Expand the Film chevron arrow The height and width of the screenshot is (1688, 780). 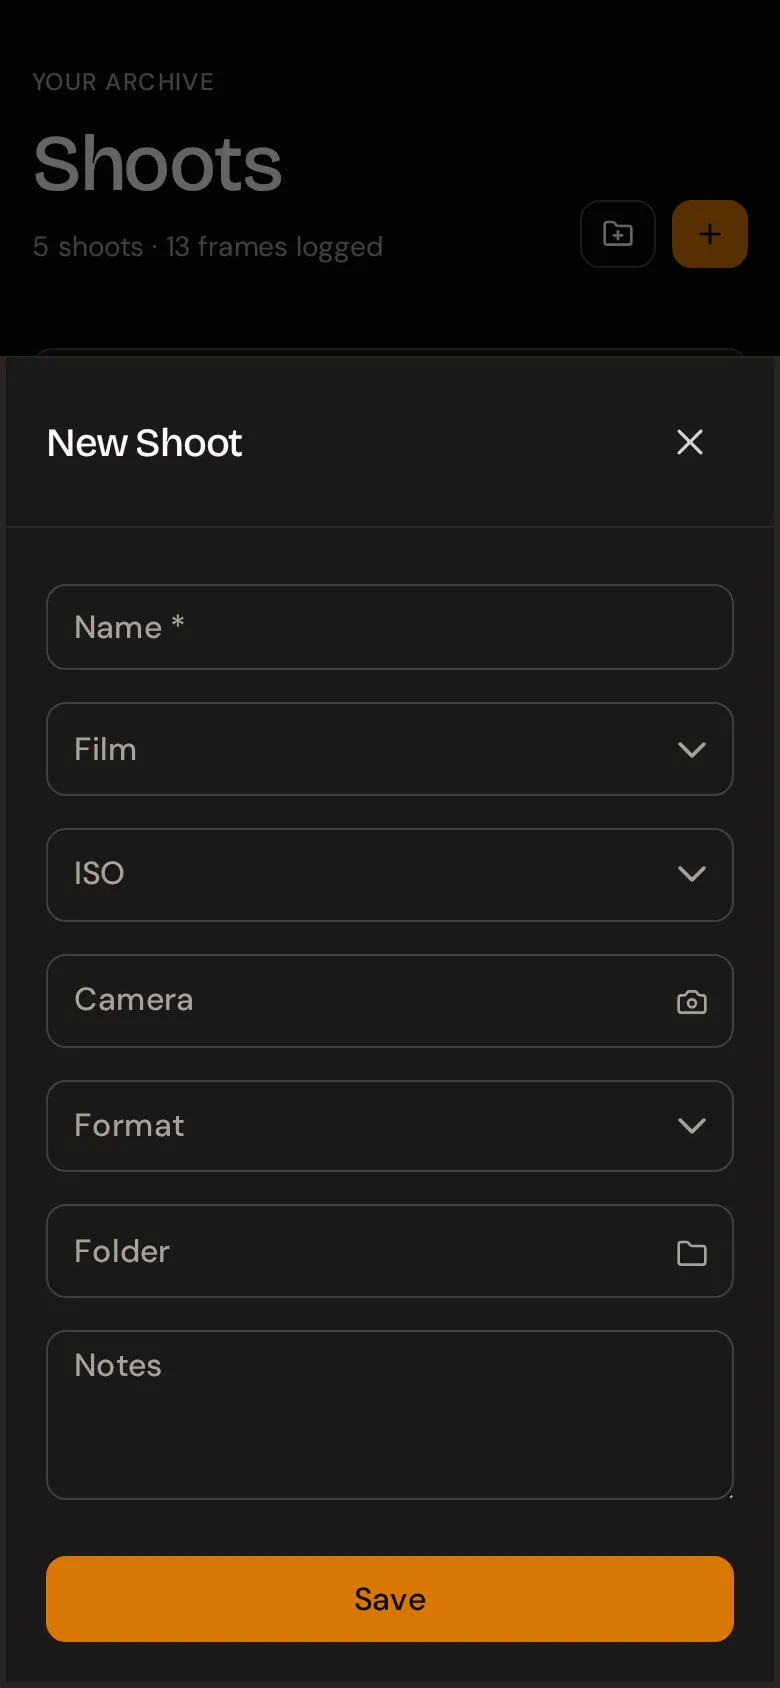[x=692, y=750]
